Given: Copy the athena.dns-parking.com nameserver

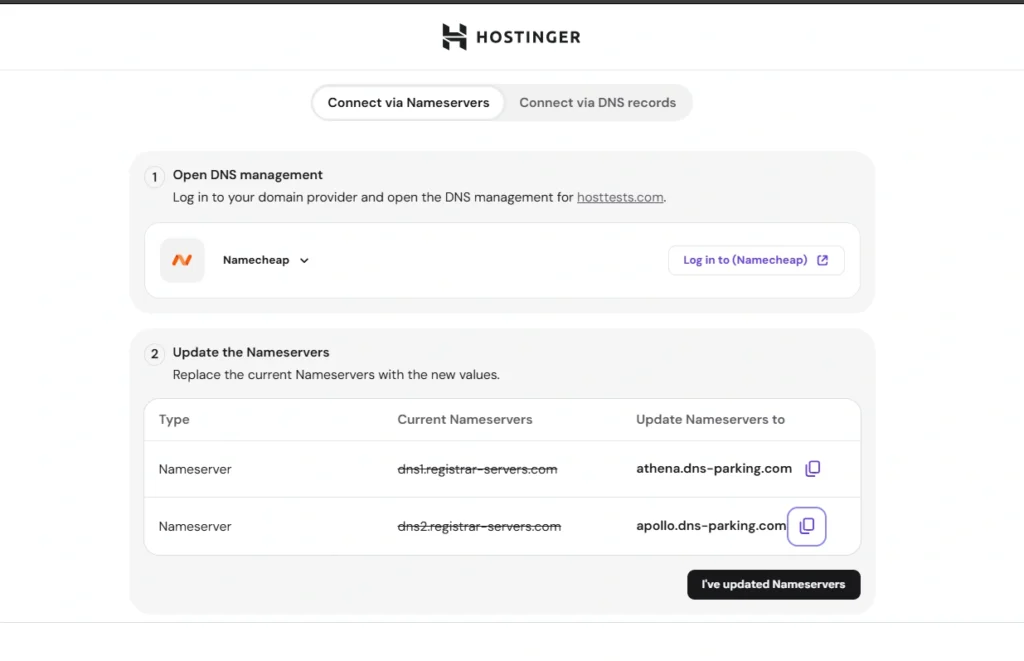Looking at the screenshot, I should point(813,468).
